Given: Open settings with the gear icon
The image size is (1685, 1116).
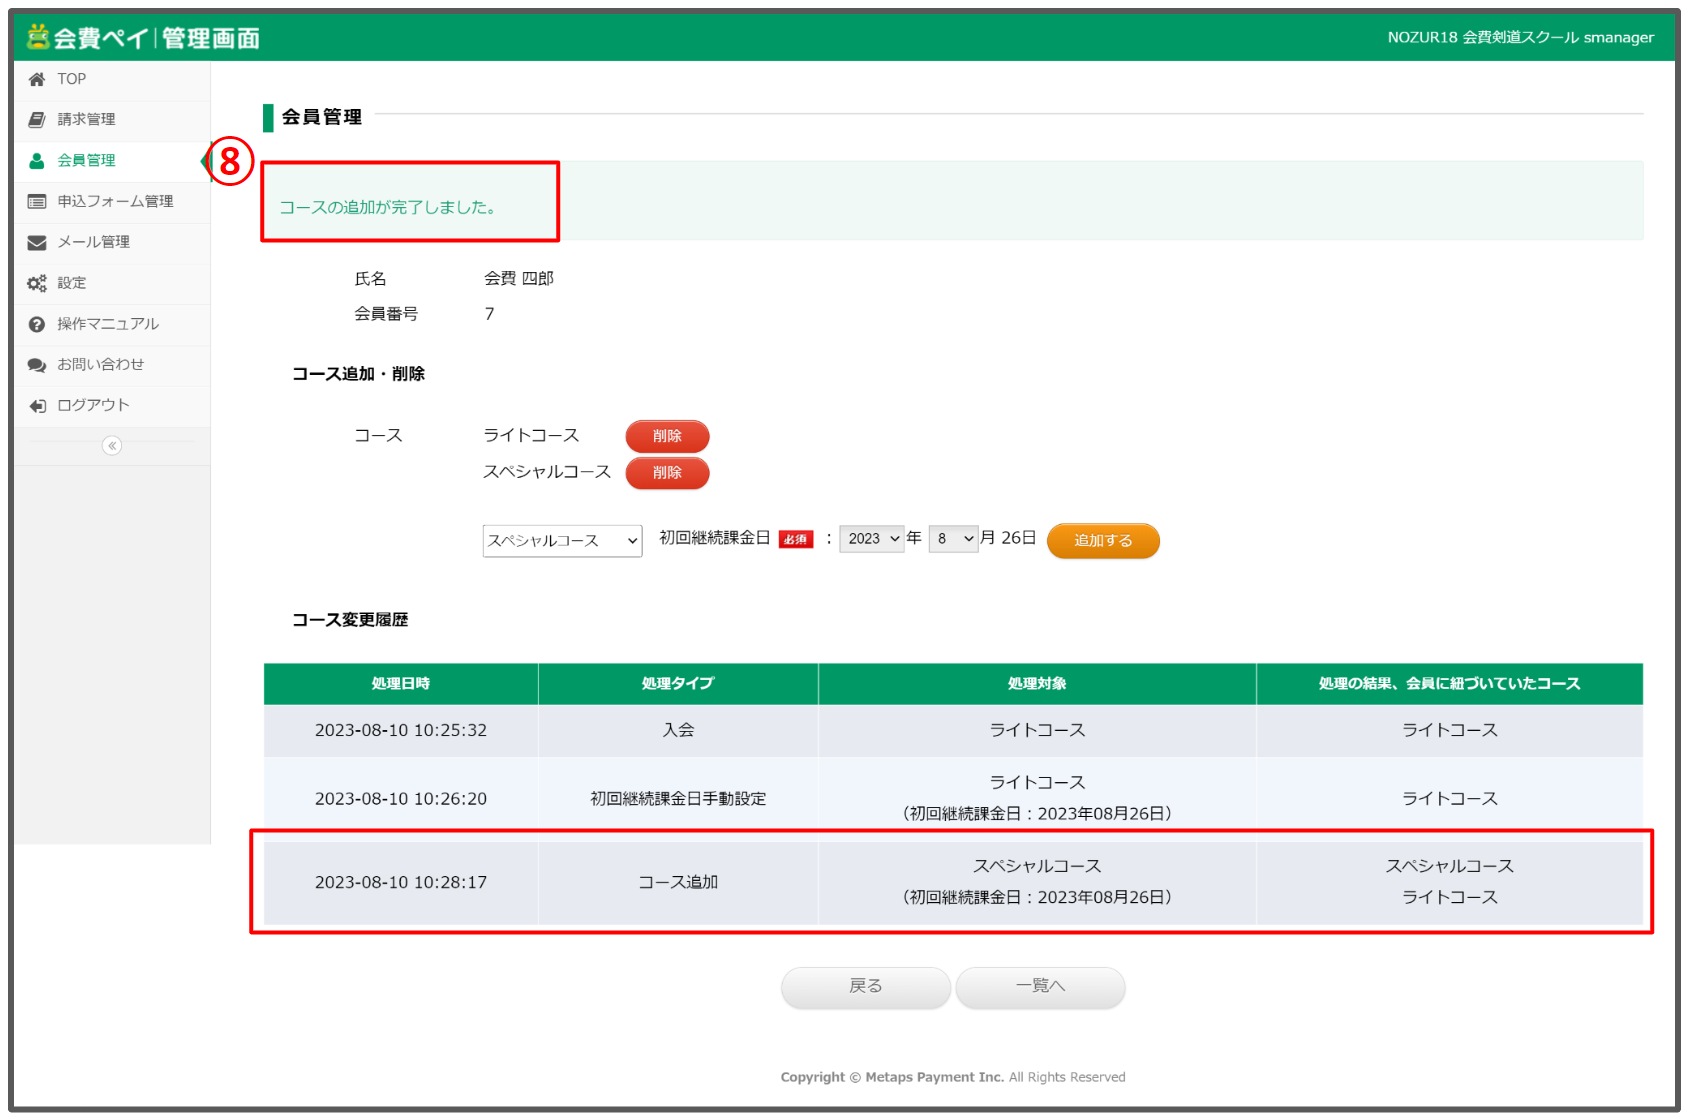Looking at the screenshot, I should click(36, 283).
